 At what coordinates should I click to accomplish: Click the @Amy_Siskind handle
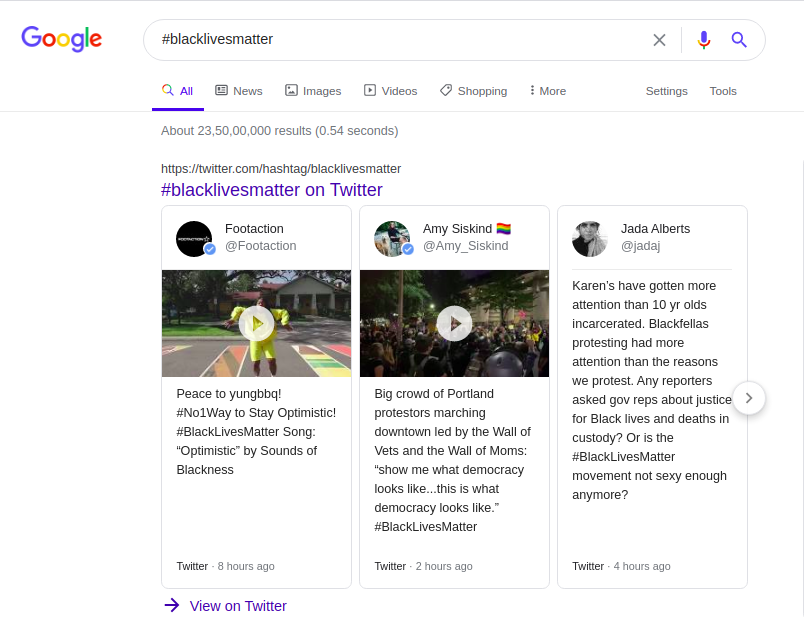click(x=466, y=246)
